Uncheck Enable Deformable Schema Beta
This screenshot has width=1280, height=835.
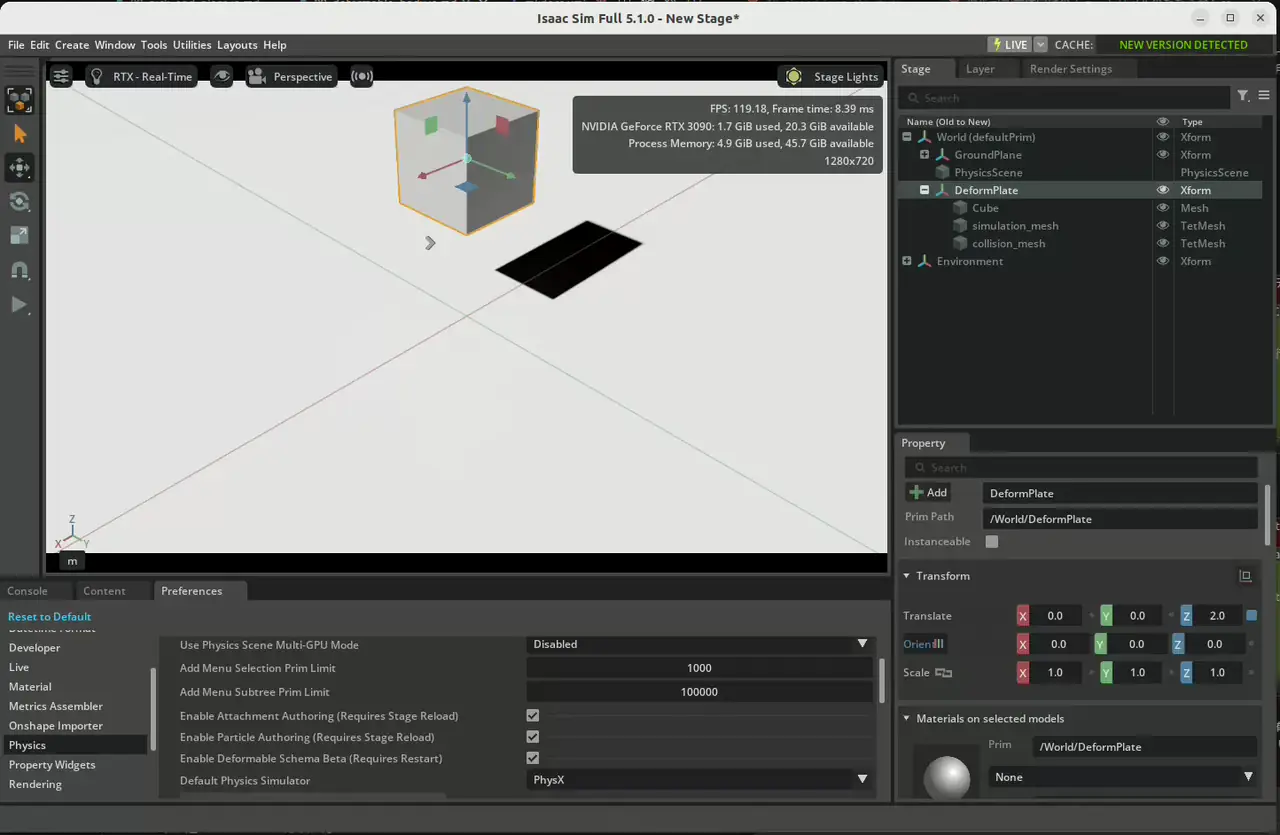click(x=532, y=758)
